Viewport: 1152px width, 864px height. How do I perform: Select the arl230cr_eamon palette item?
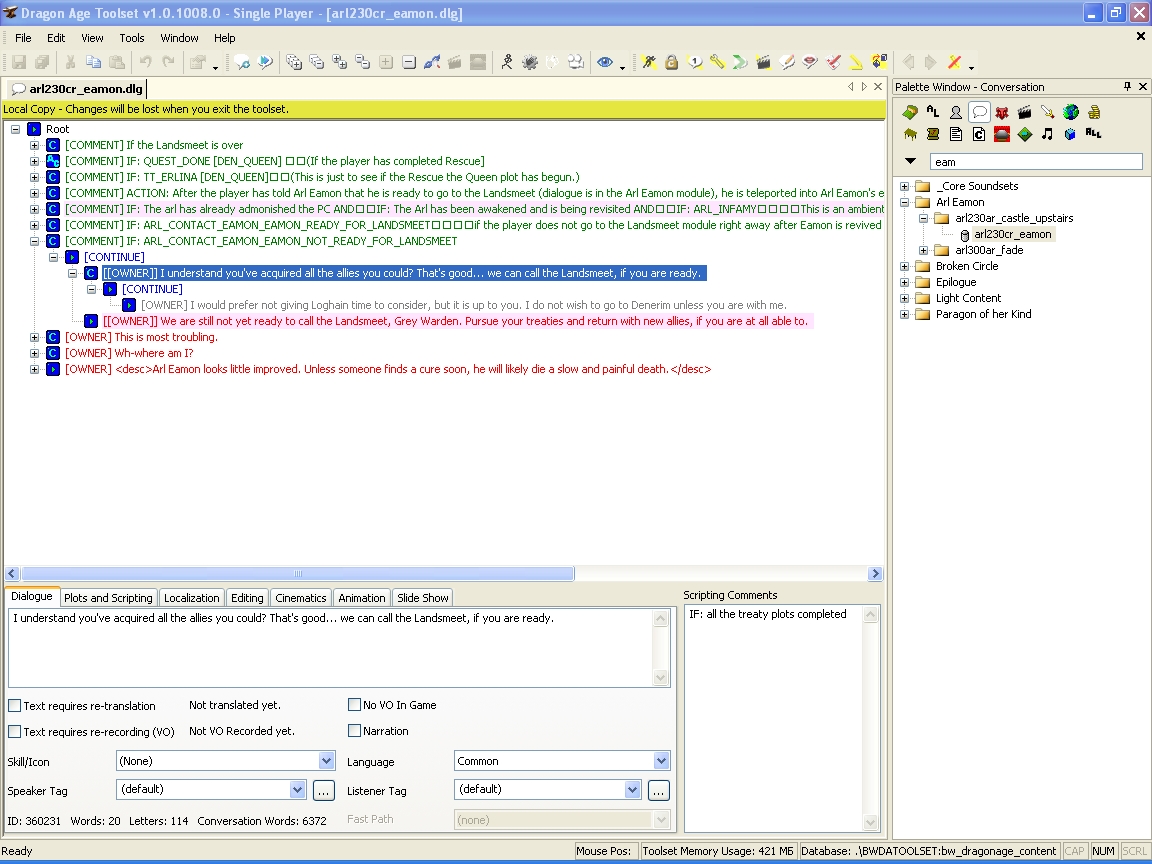[x=1012, y=234]
